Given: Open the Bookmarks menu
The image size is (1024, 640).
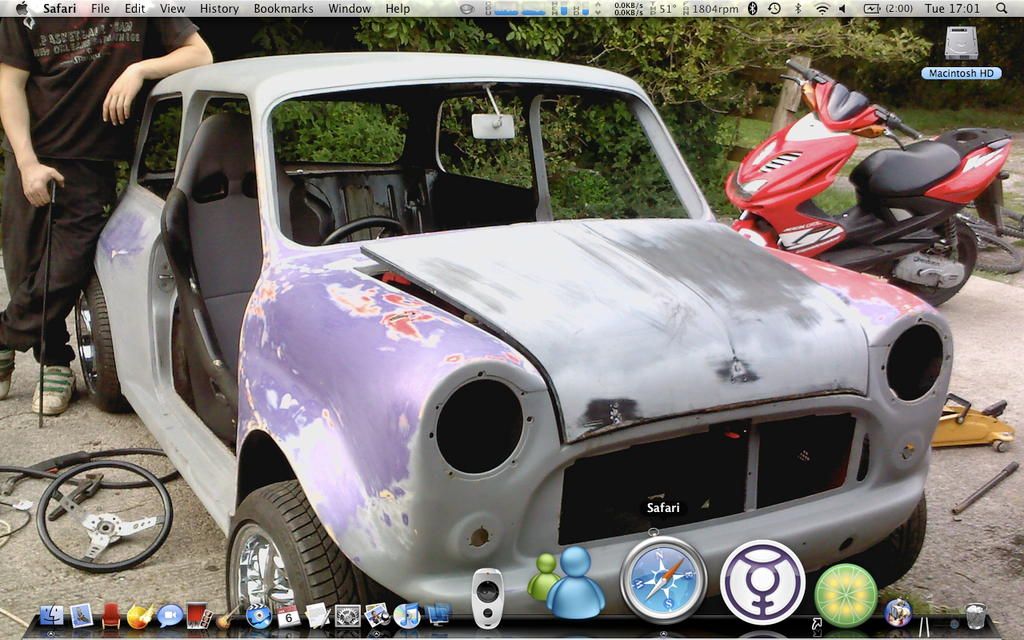Looking at the screenshot, I should (283, 8).
